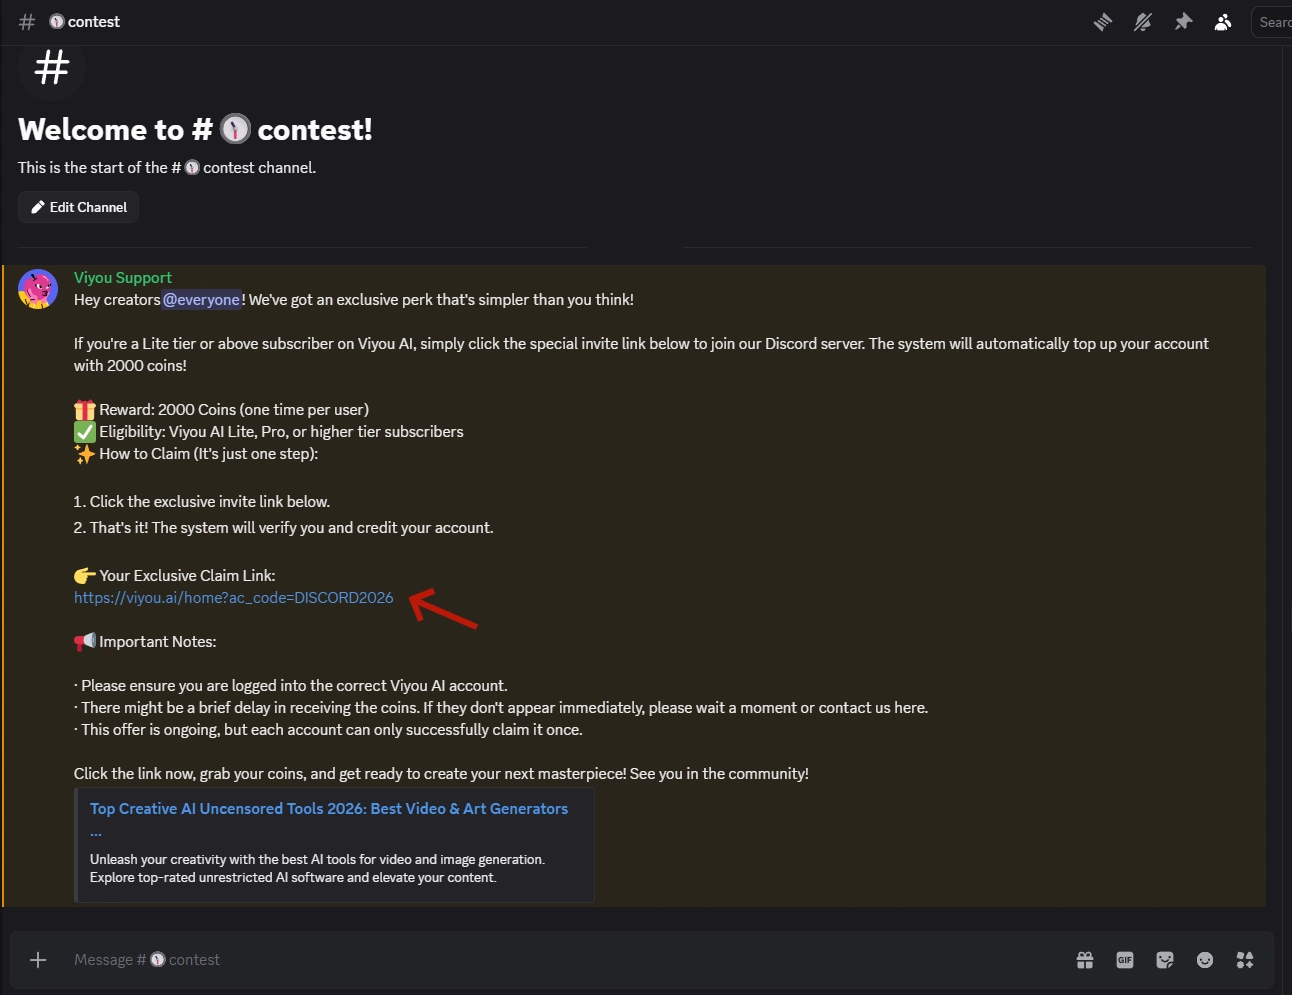This screenshot has width=1292, height=995.
Task: Open the sticker picker
Action: [1165, 960]
